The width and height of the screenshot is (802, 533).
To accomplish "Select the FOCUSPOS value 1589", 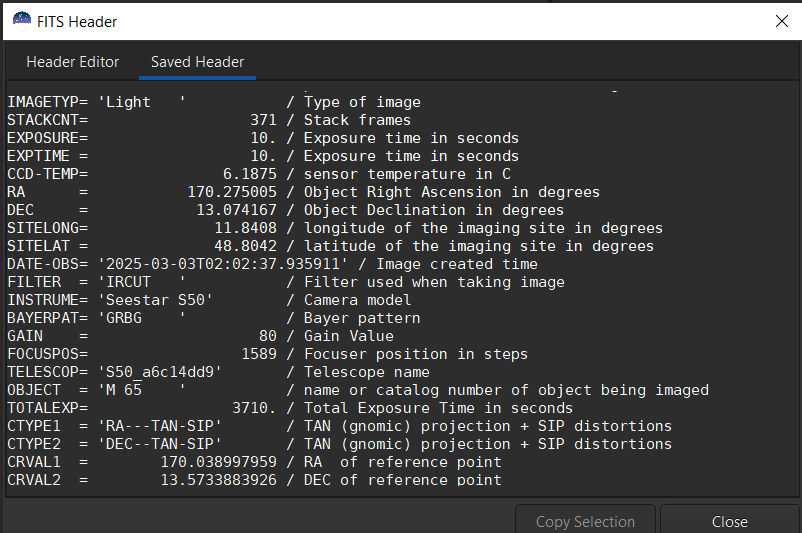I will pyautogui.click(x=259, y=354).
